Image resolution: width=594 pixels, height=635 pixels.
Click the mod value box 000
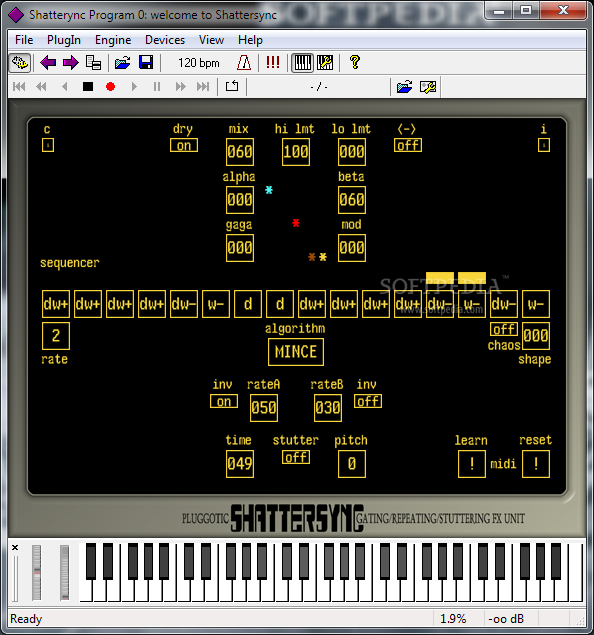(352, 248)
